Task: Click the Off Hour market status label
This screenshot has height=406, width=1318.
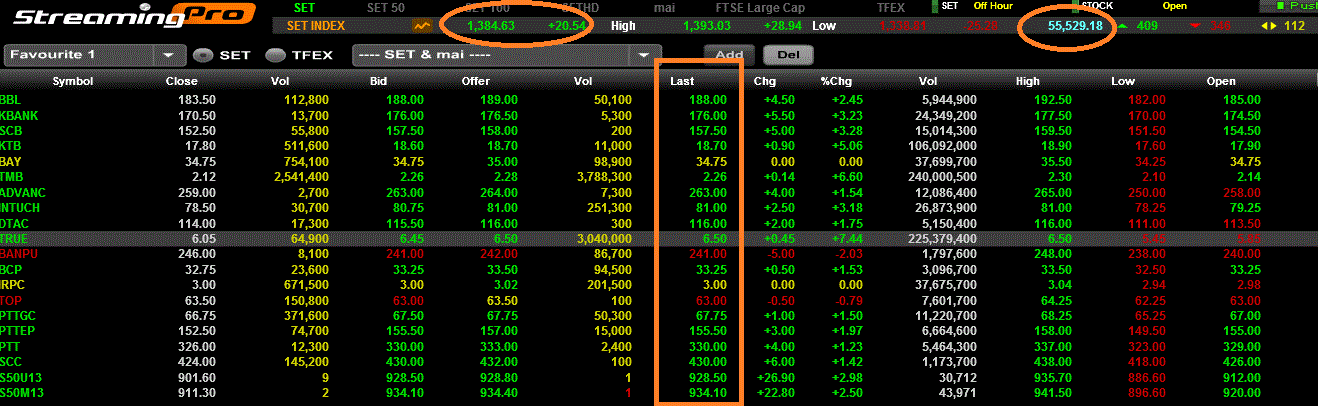Action: coord(995,6)
